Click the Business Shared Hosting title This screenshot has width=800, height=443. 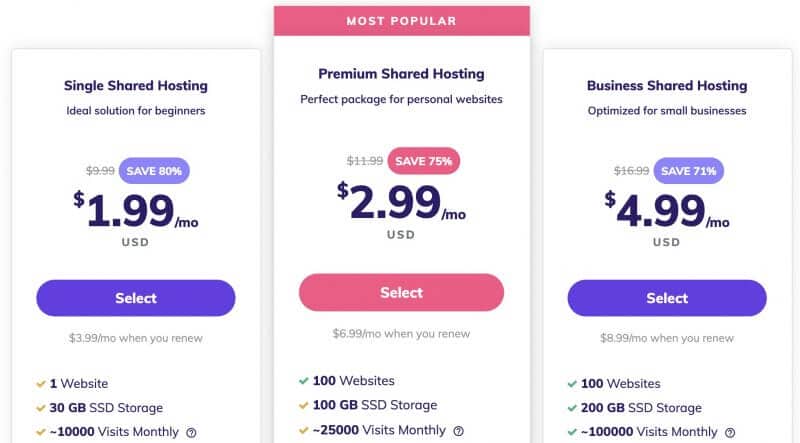(x=667, y=86)
